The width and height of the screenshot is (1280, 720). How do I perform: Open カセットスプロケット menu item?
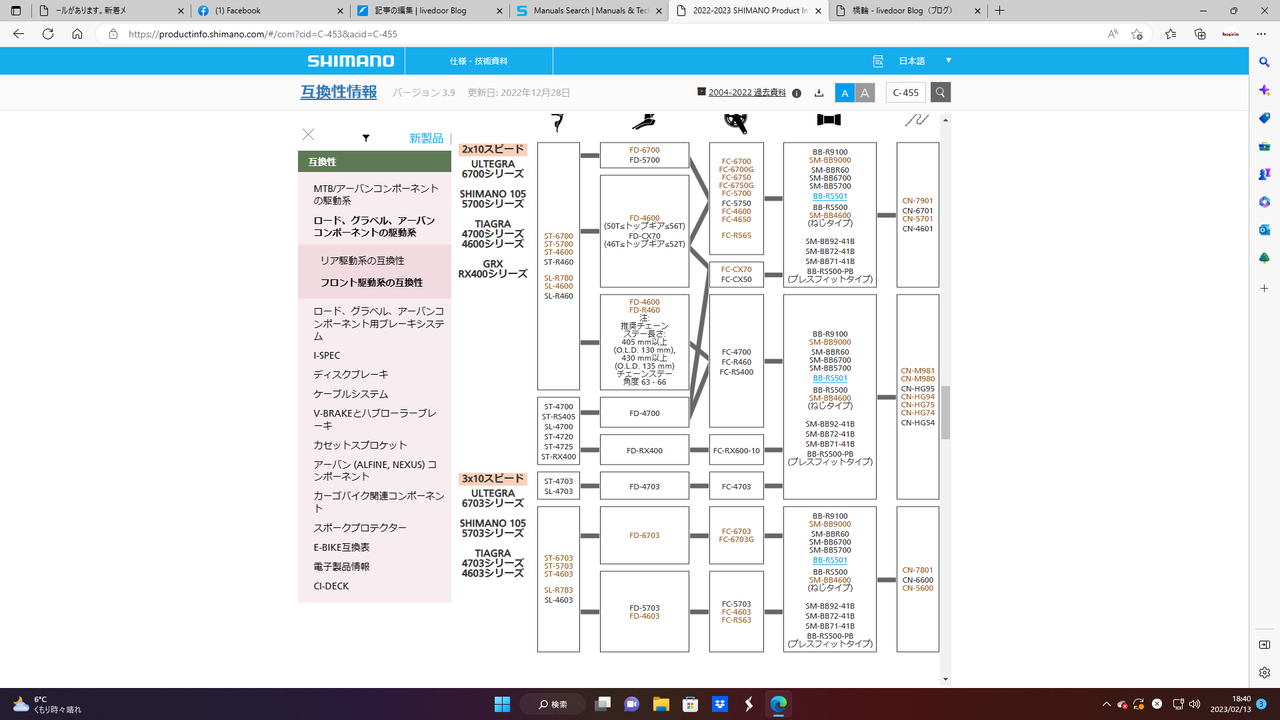[x=360, y=445]
